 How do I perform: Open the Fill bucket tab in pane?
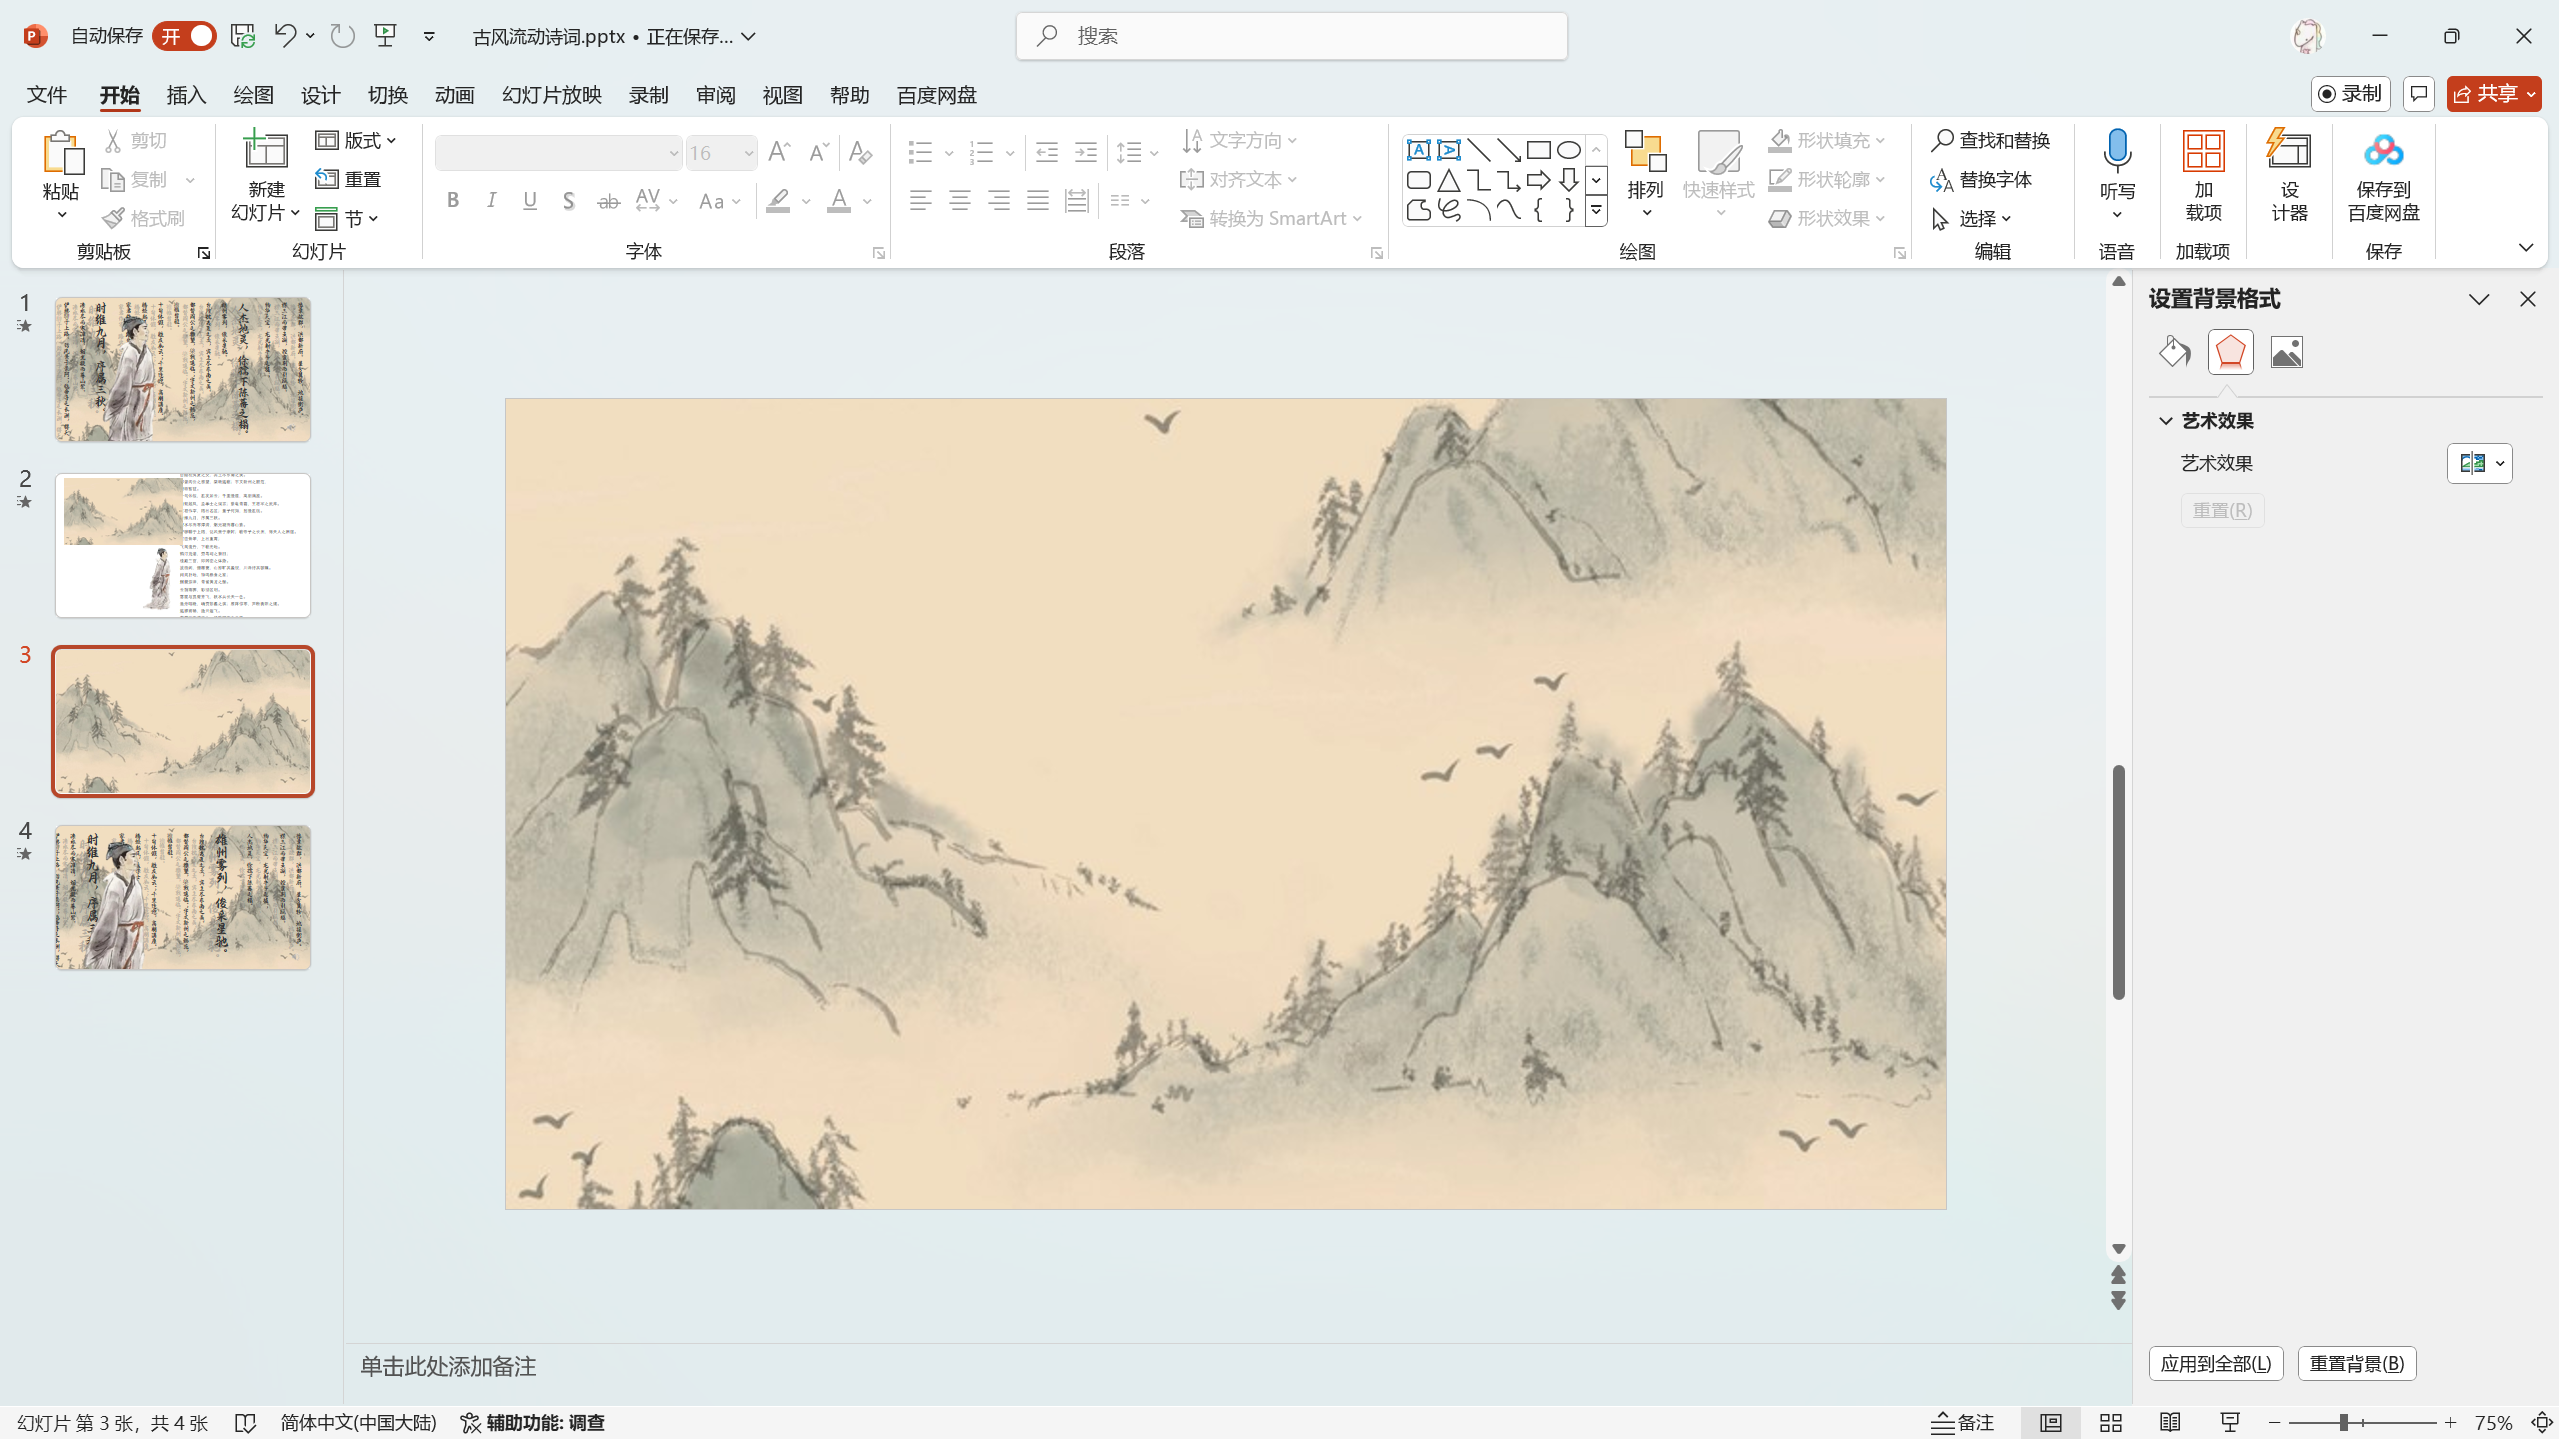pos(2174,352)
